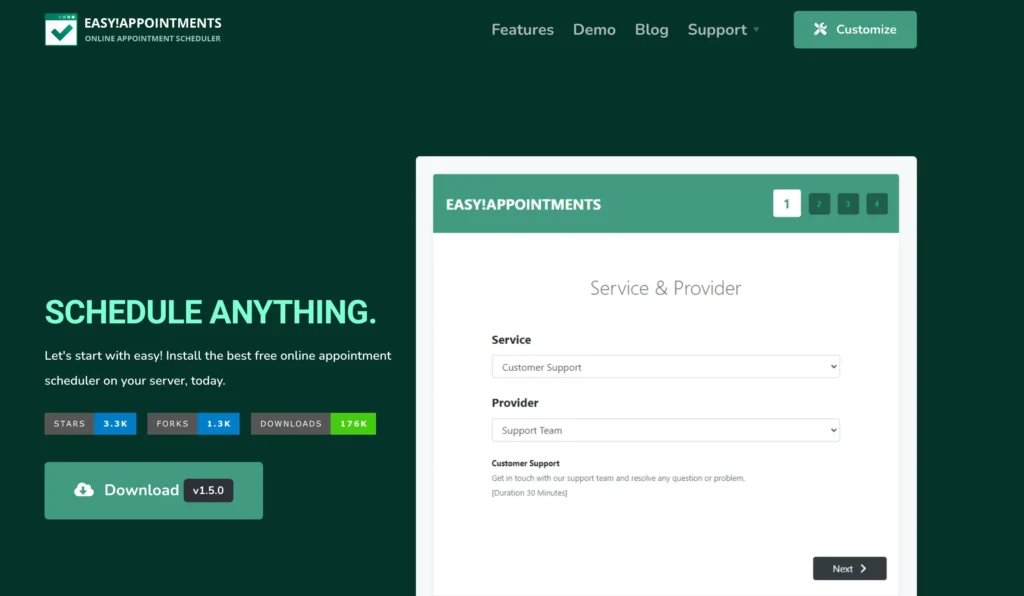Open the Provider dropdown showing Support Team

click(665, 430)
